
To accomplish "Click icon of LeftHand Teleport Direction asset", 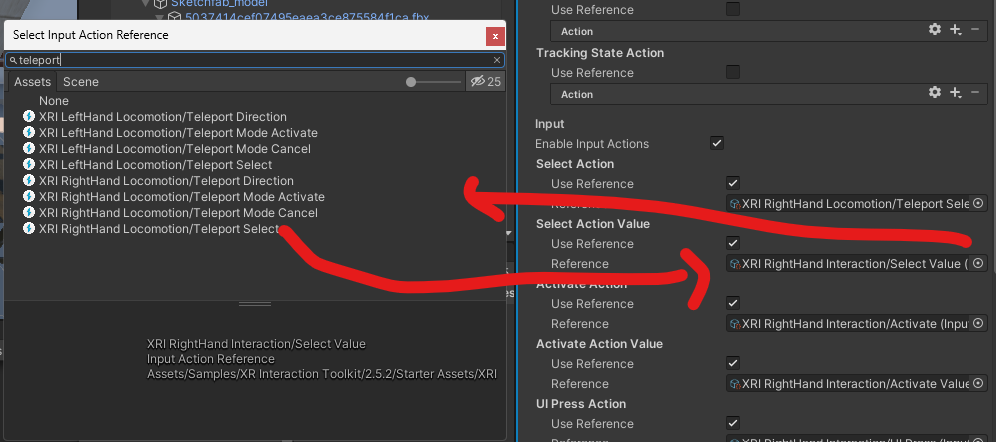I will pyautogui.click(x=29, y=116).
